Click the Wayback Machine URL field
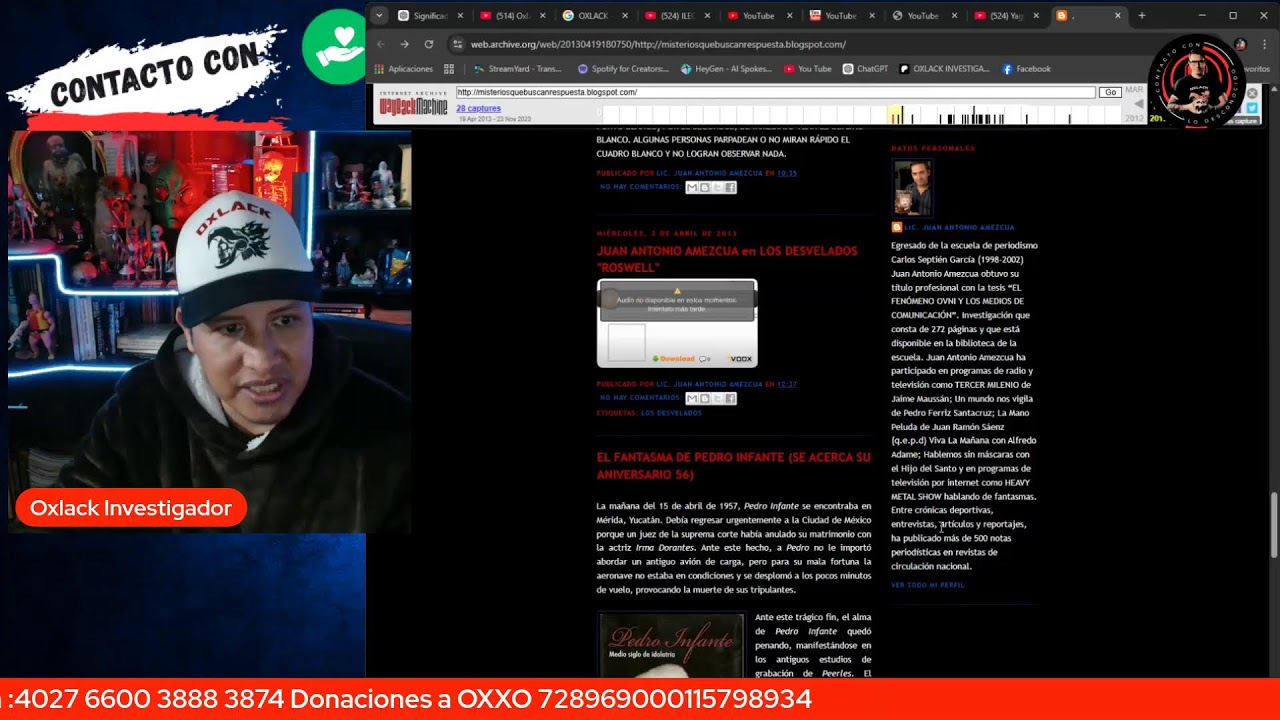 coord(775,92)
